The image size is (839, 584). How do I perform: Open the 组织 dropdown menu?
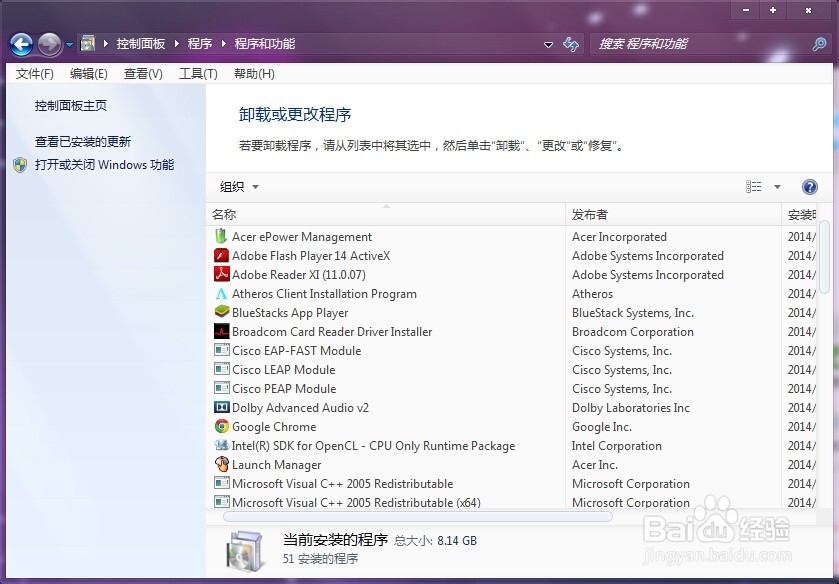(239, 187)
